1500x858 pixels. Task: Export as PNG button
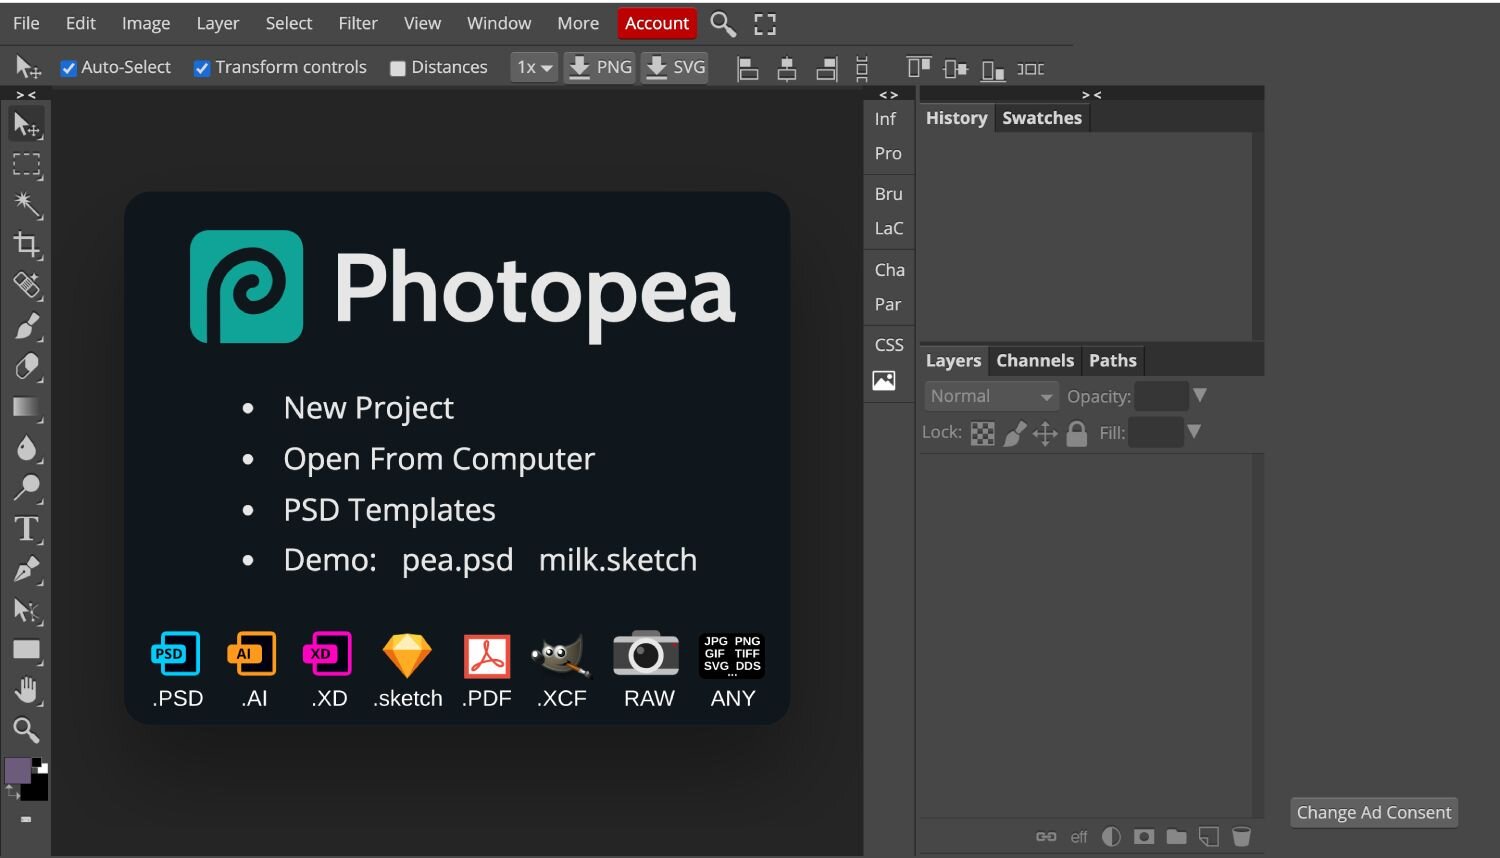600,67
